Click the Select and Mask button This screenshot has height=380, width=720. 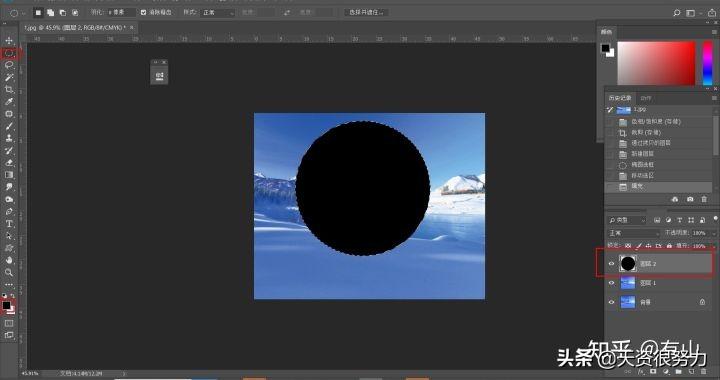tap(366, 12)
